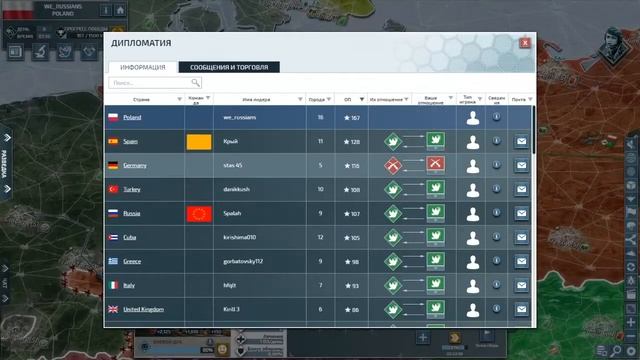Click the magnifier icon in the search field
This screenshot has width=640, height=360.
(196, 83)
